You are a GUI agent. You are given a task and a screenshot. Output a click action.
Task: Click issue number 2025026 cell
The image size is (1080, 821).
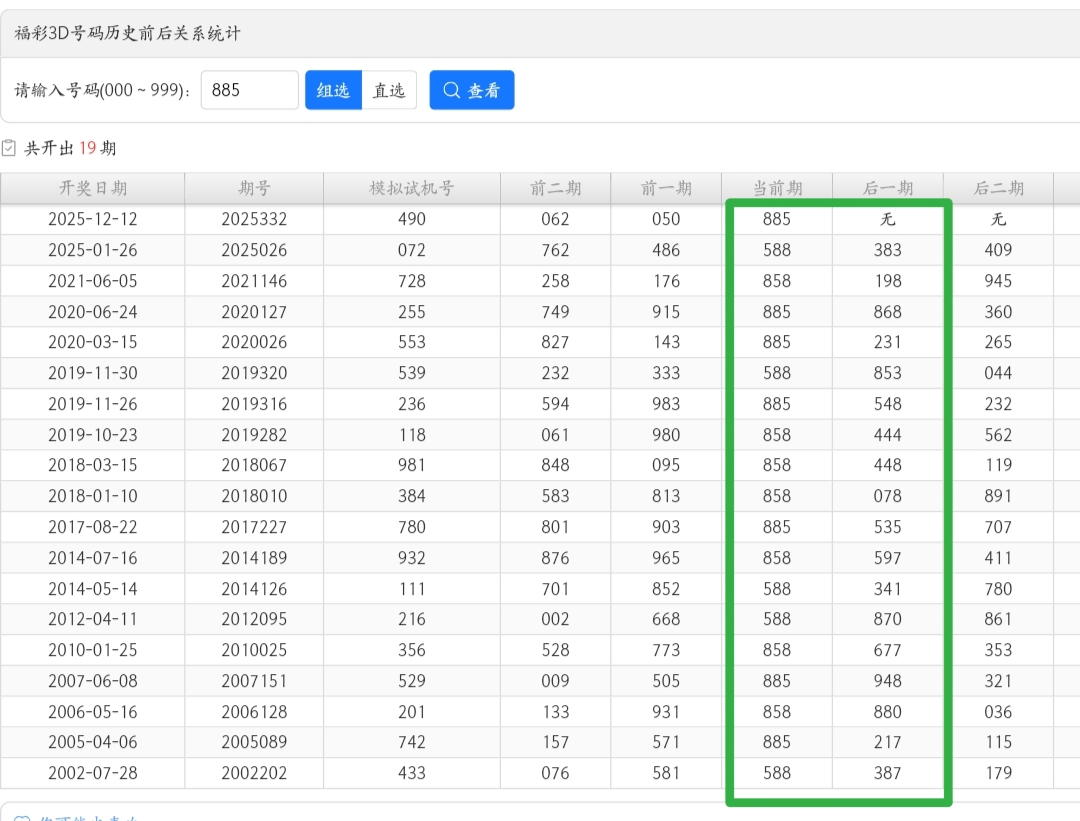pyautogui.click(x=254, y=250)
